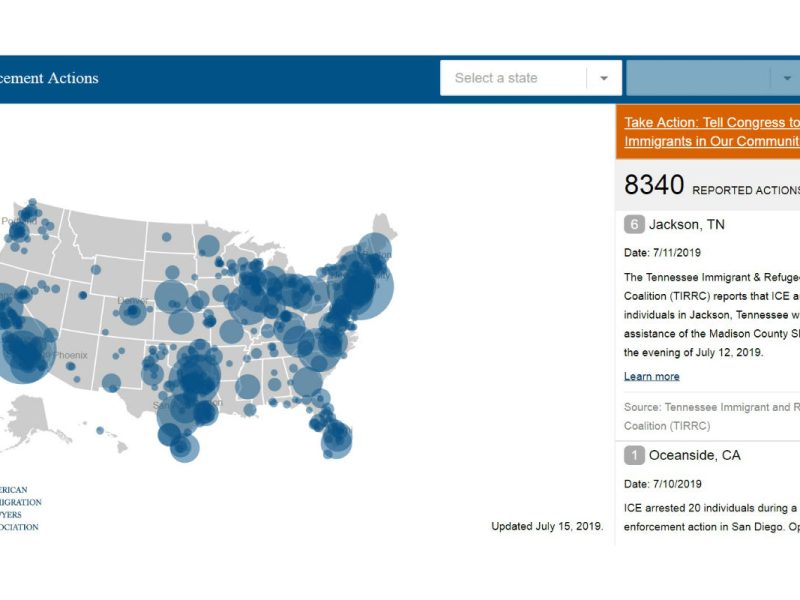Click the number 1 badge beside Oceanside
Screen dimensions: 800x600
[x=634, y=455]
